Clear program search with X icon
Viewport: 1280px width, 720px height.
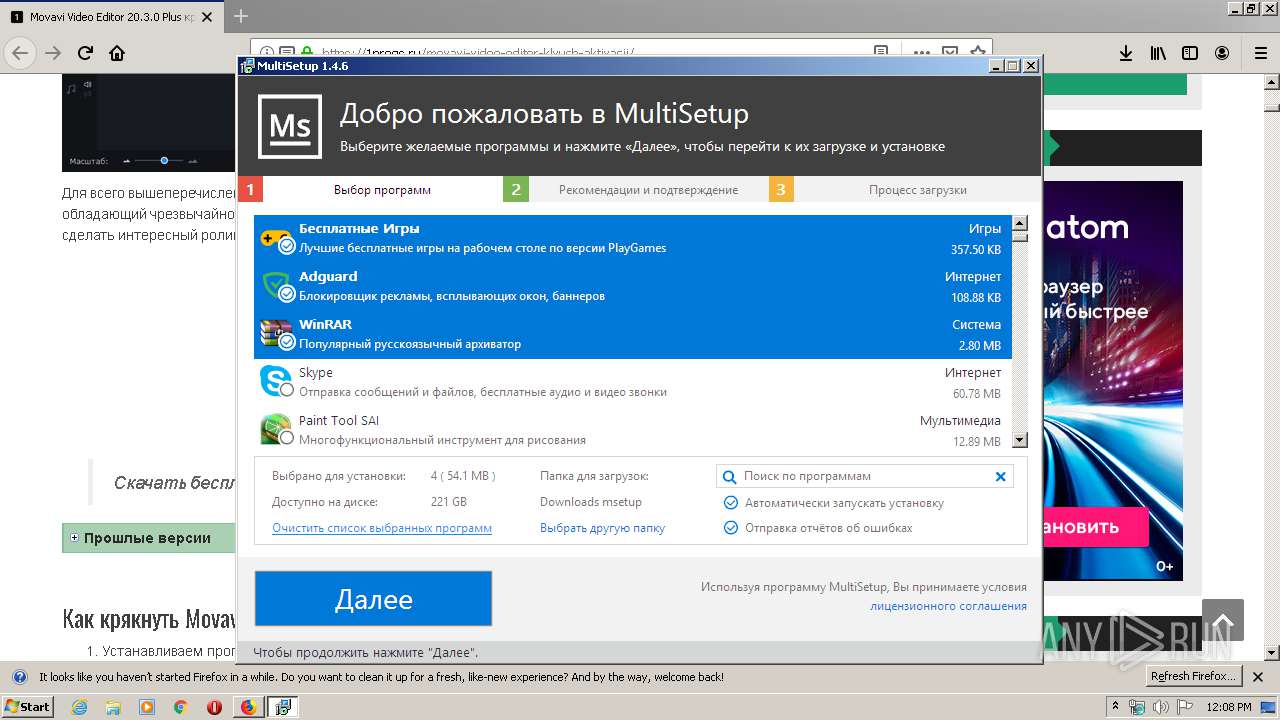(1000, 477)
